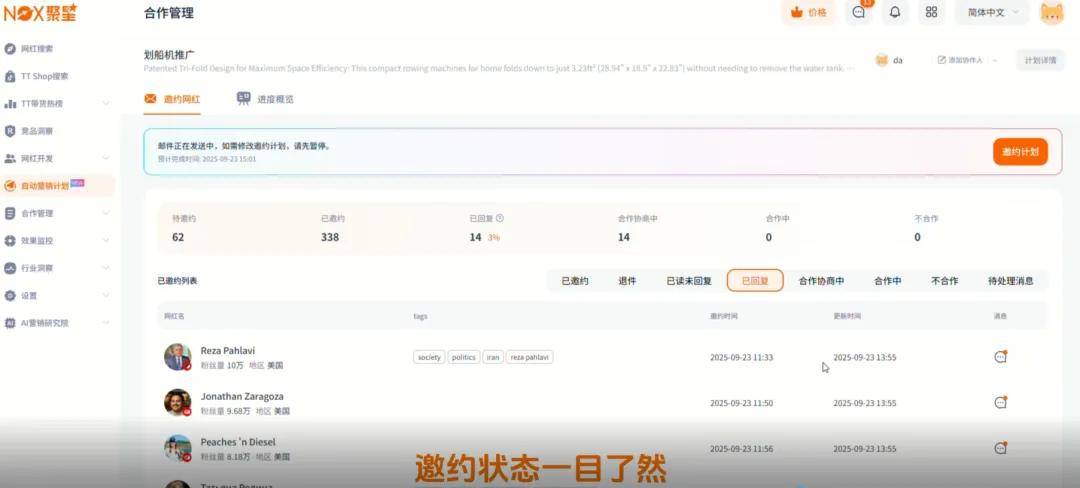Switch to the 进度概览 tab
This screenshot has width=1080, height=488.
click(x=265, y=99)
